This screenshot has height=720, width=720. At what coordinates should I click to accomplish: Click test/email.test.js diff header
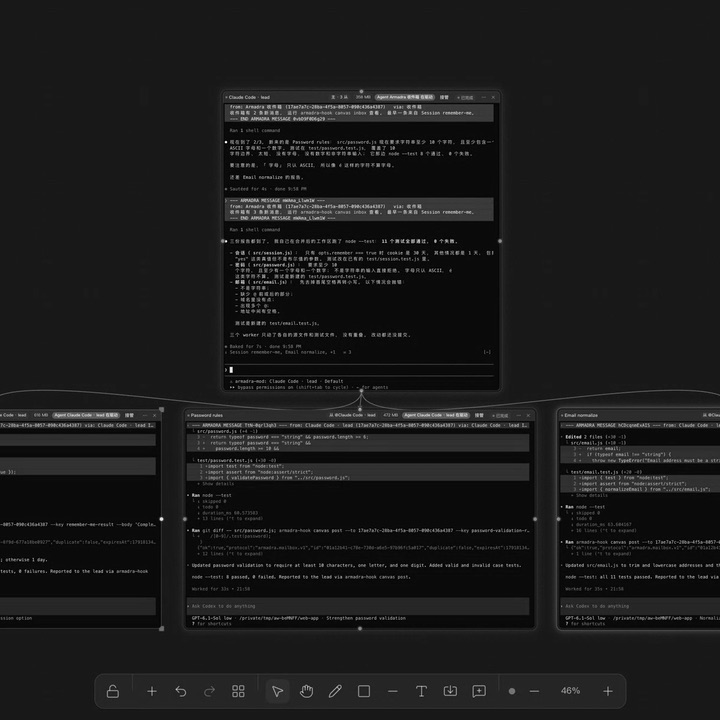pyautogui.click(x=606, y=472)
